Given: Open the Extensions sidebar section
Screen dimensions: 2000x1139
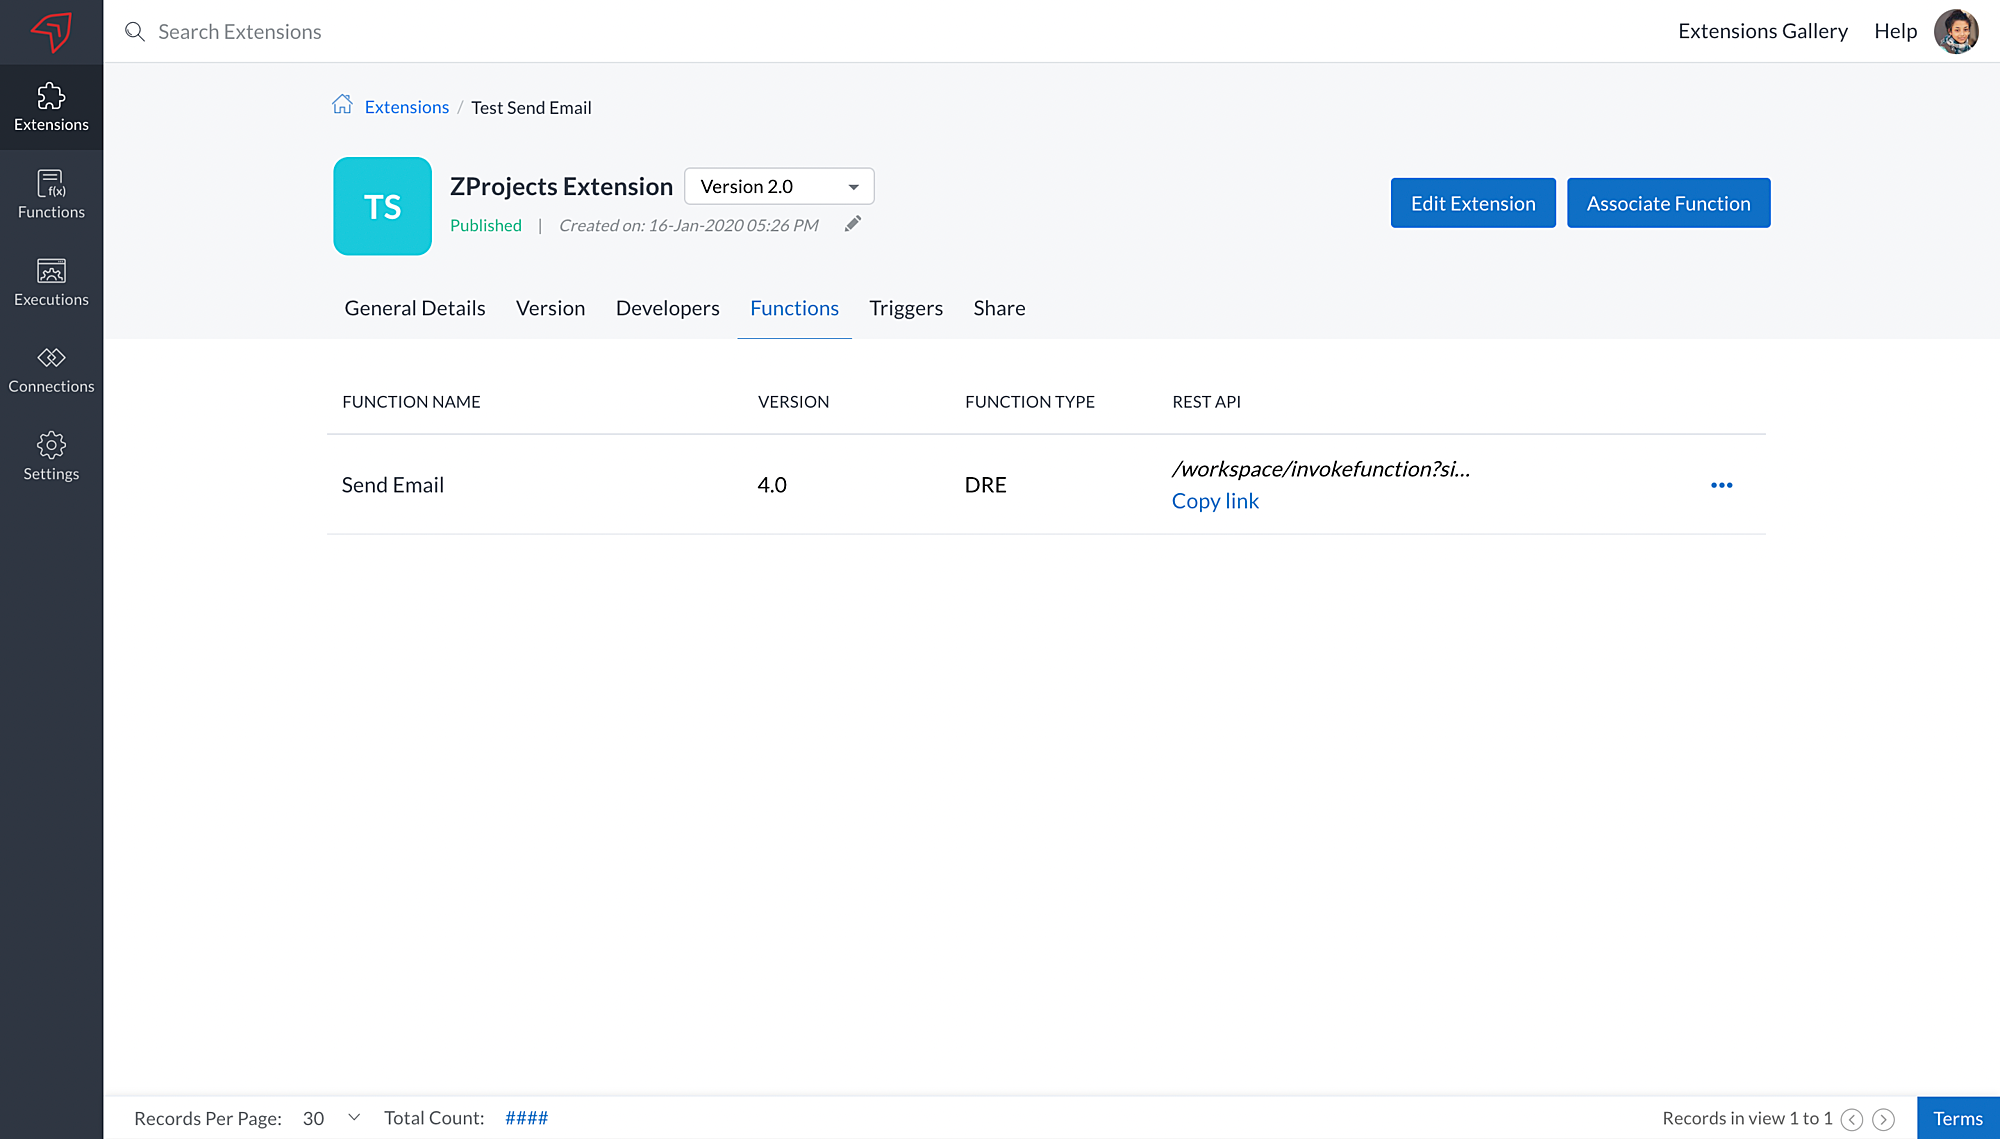Looking at the screenshot, I should [51, 107].
